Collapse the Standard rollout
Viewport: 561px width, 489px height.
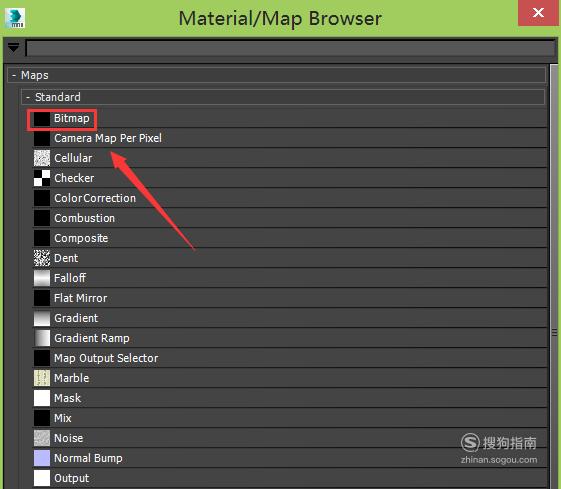click(28, 97)
